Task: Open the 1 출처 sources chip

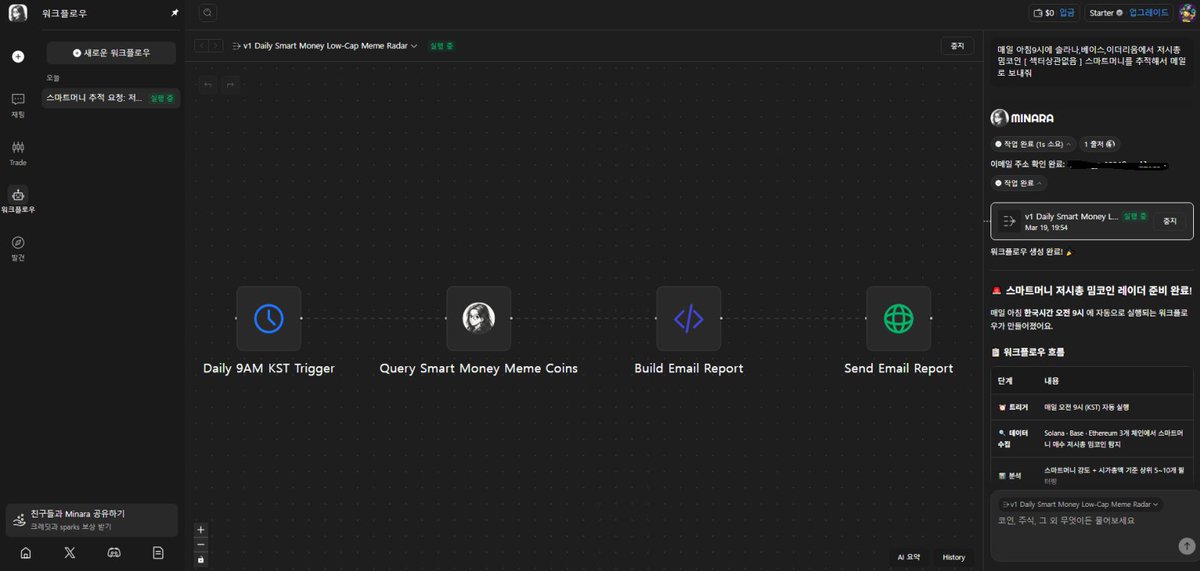Action: (x=1102, y=144)
